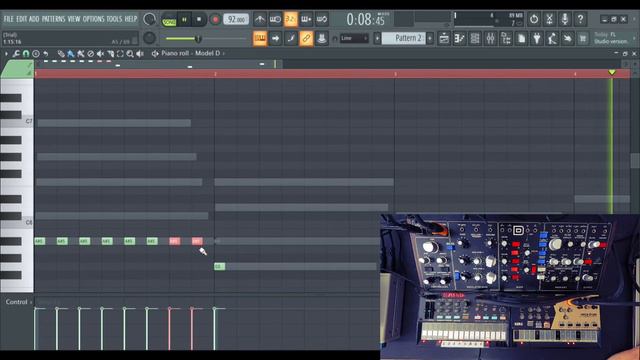The width and height of the screenshot is (640, 360).
Task: Toggle the note grouping curve icon
Action: click(x=291, y=38)
